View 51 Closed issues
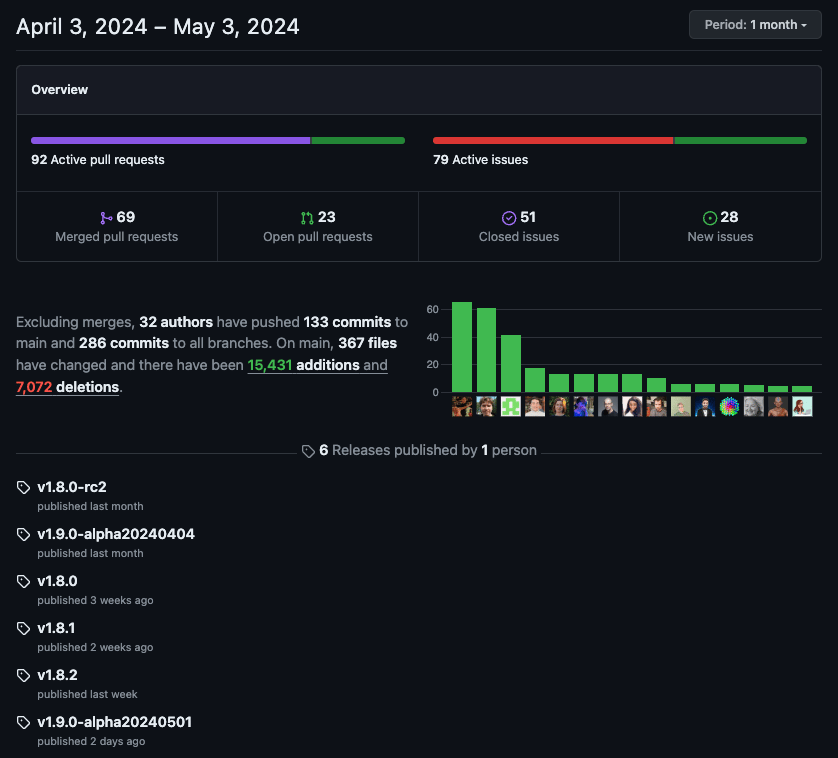838x758 pixels. (x=519, y=227)
